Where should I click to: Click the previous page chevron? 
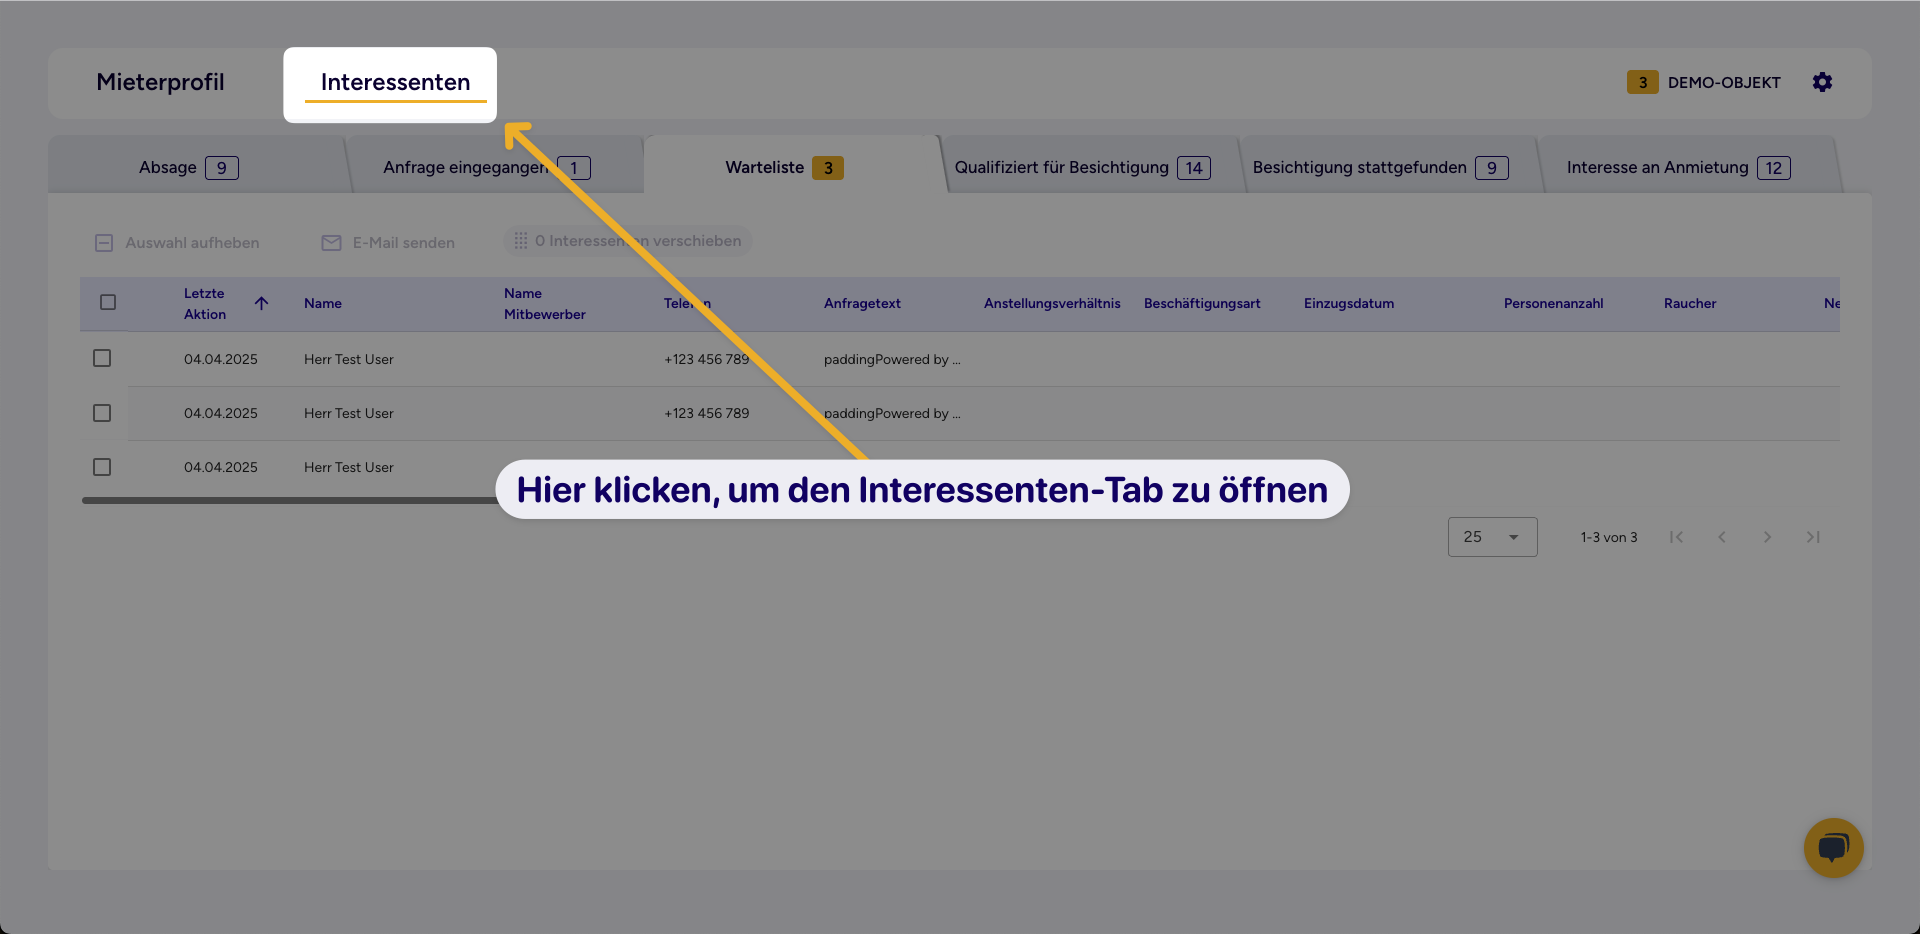coord(1722,537)
